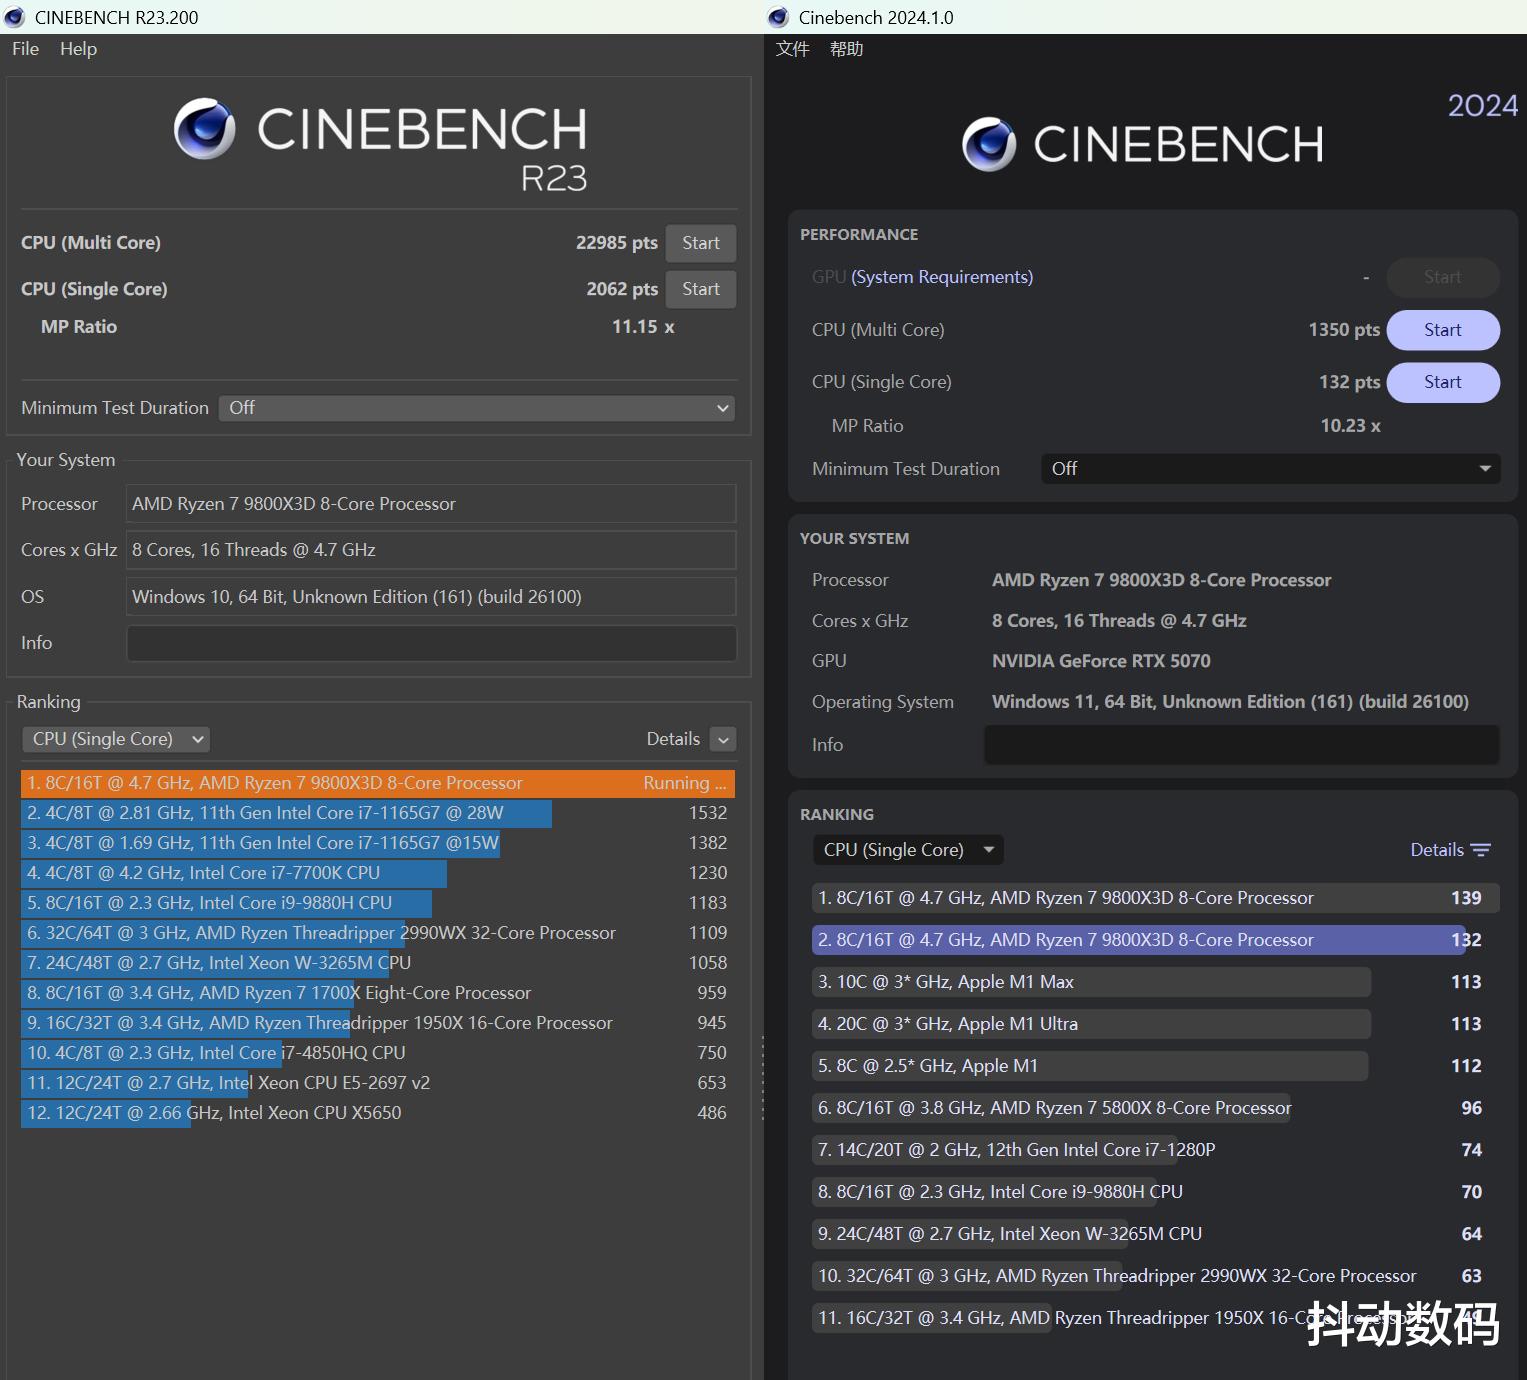Click the R23 OS field
This screenshot has height=1380, width=1527.
(431, 597)
